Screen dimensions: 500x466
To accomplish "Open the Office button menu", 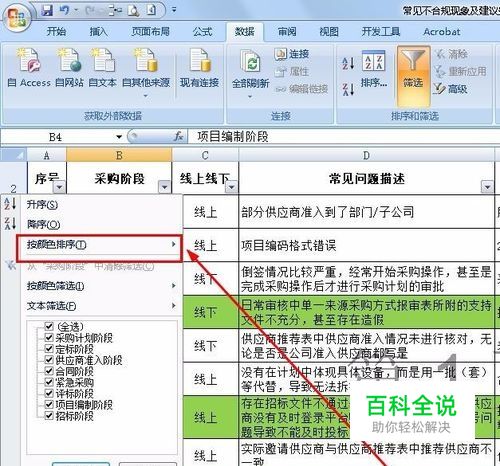I will tap(17, 18).
